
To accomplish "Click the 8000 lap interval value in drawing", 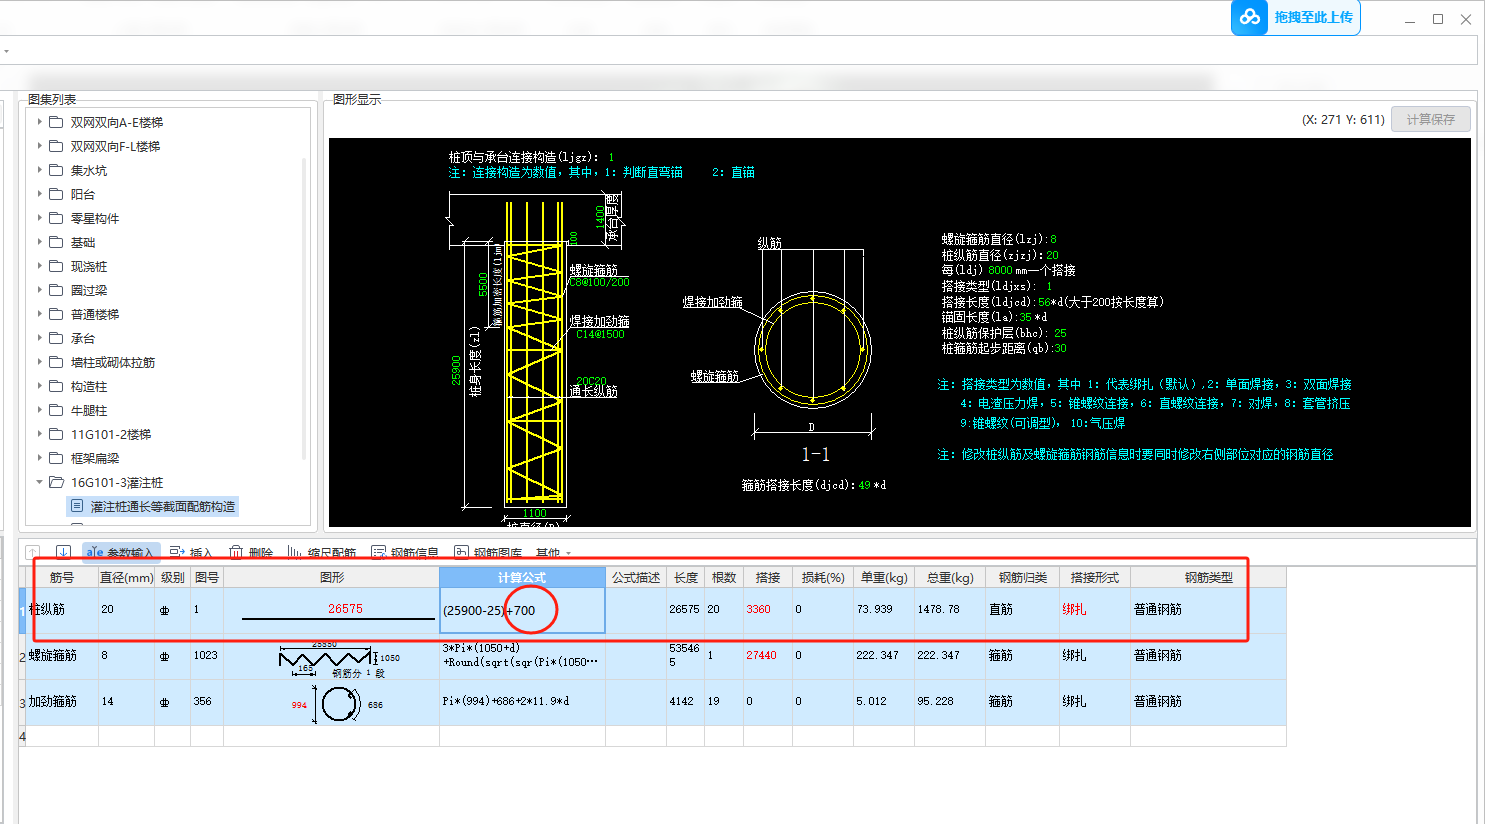I will pos(1000,270).
